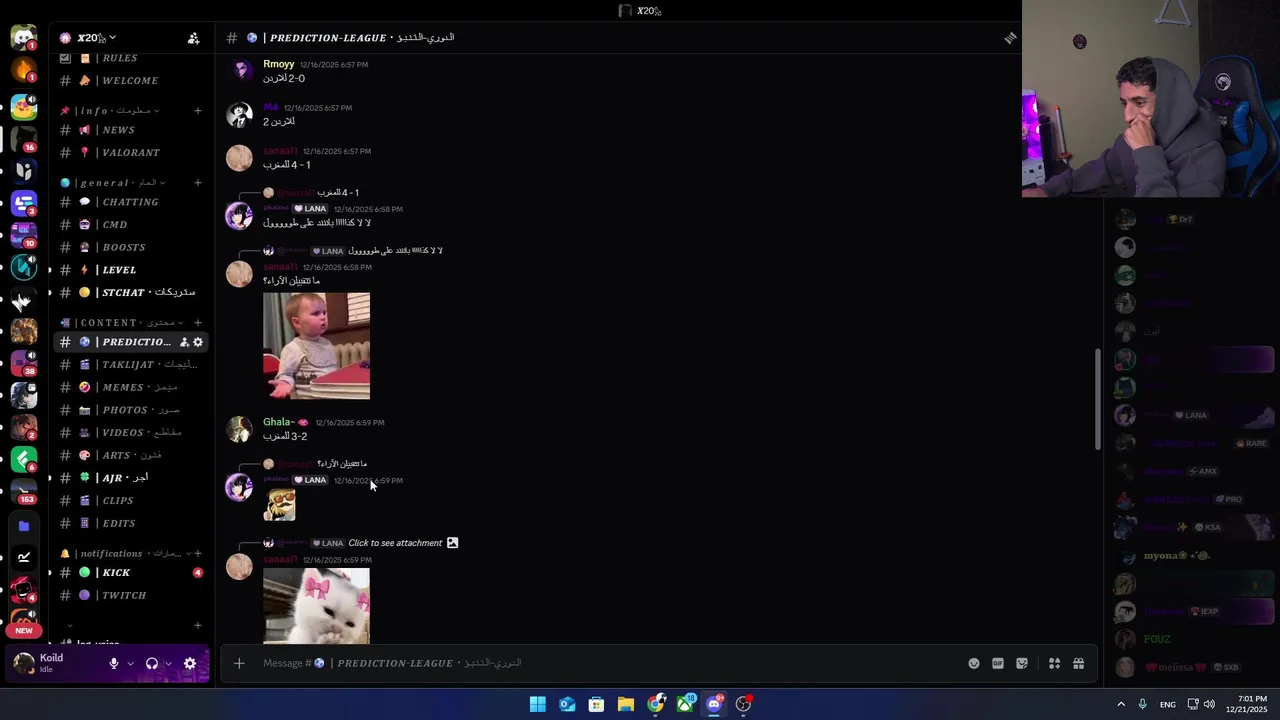1280x720 pixels.
Task: Create invite for PREDICTION channel
Action: [x=184, y=342]
